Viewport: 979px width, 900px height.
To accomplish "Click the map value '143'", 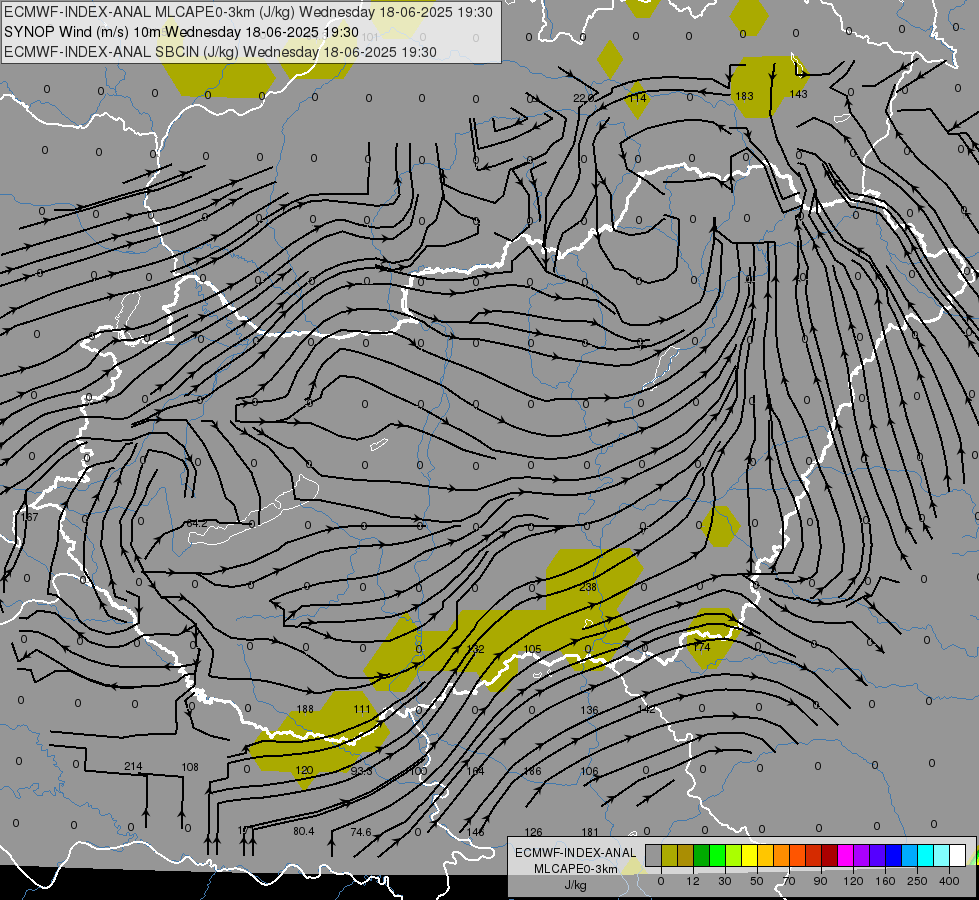I will coord(799,94).
